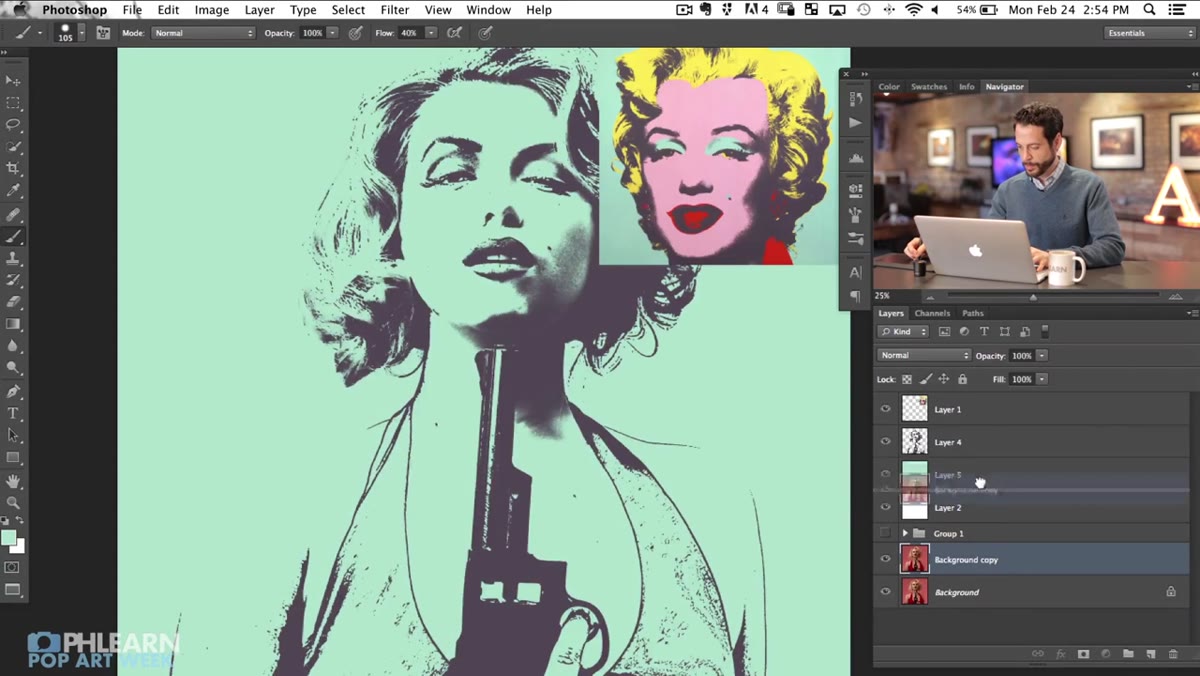Open layer blend mode Normal dropdown
The width and height of the screenshot is (1200, 676).
924,355
